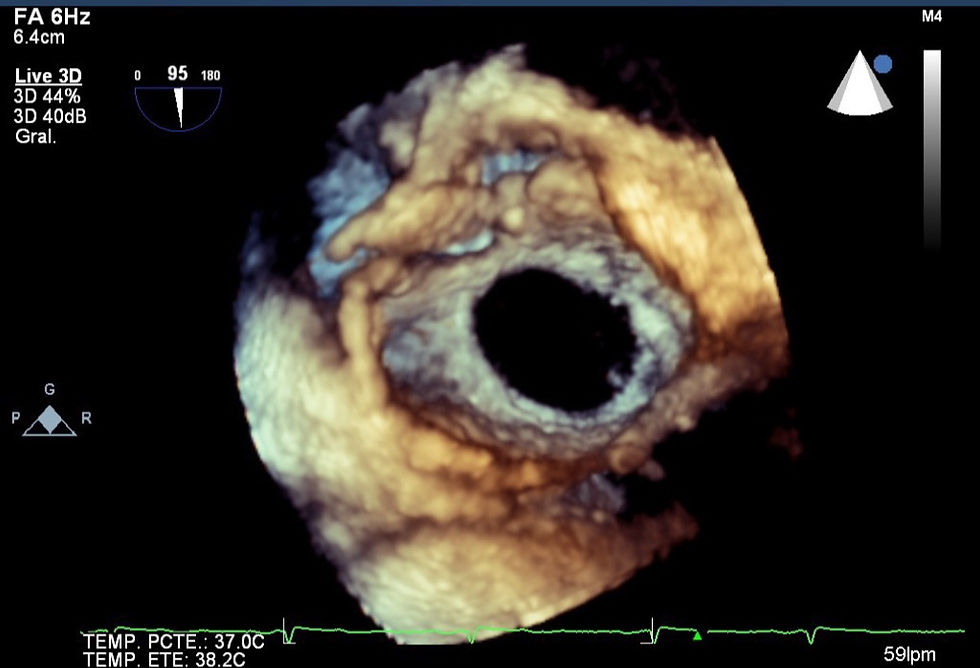Click the P-G-R orientation triangle icon
Image resolution: width=980 pixels, height=668 pixels.
[49, 421]
